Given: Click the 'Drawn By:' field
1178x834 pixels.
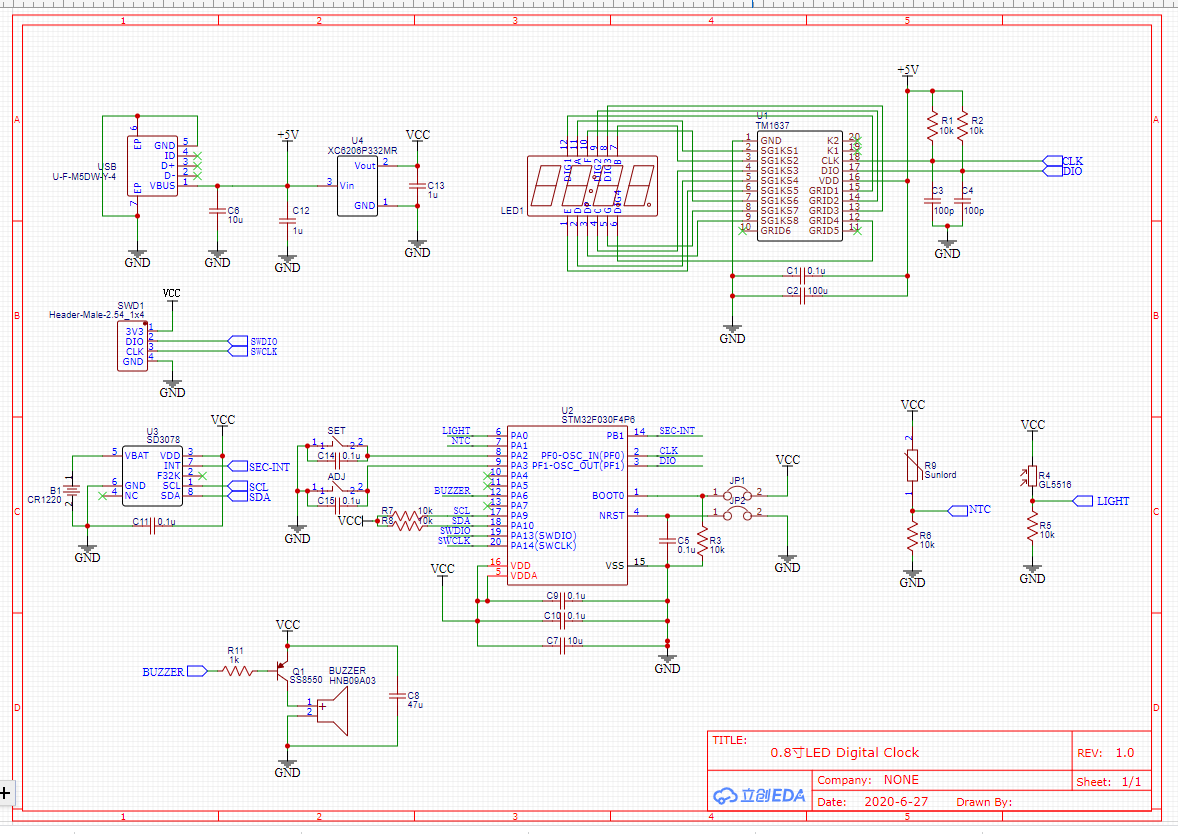Looking at the screenshot, I should [x=984, y=802].
